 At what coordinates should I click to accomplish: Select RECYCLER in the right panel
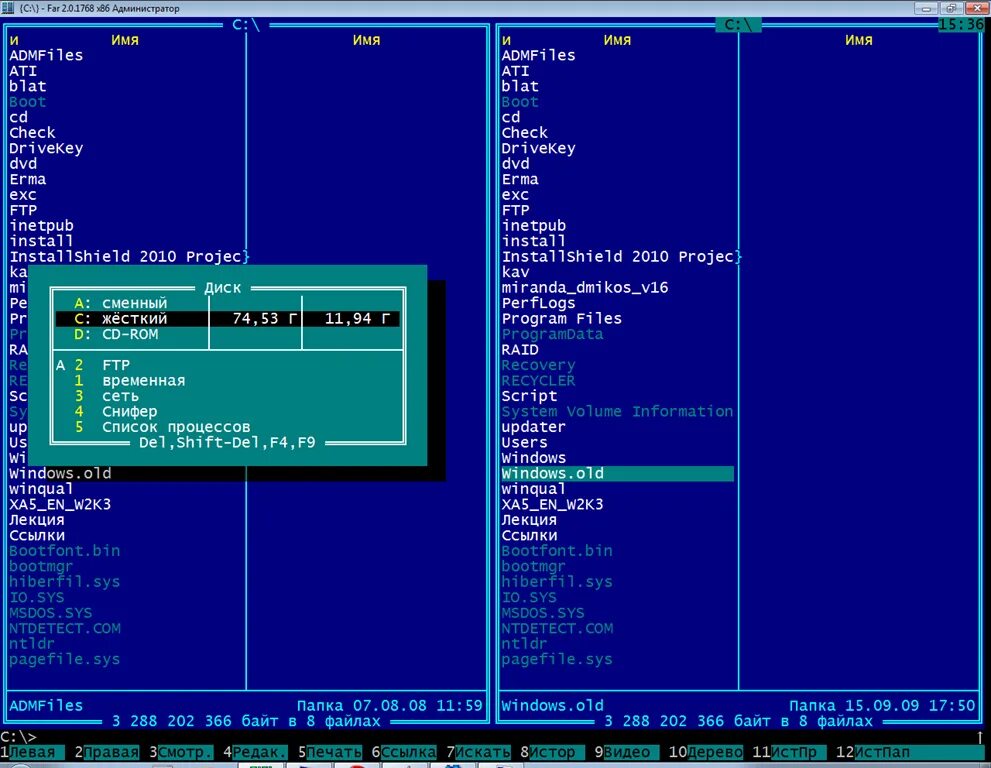[538, 381]
